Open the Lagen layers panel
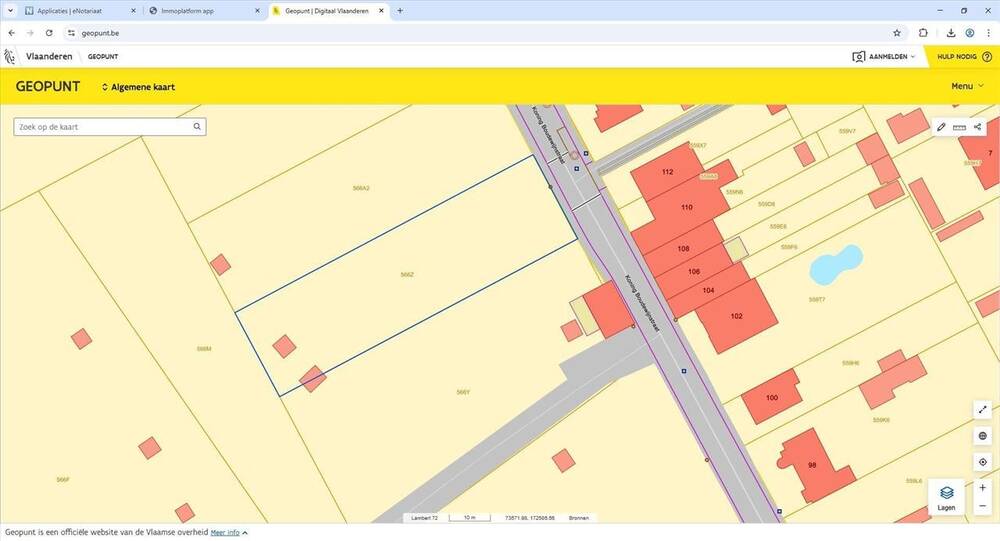1000x541 pixels. coord(946,497)
